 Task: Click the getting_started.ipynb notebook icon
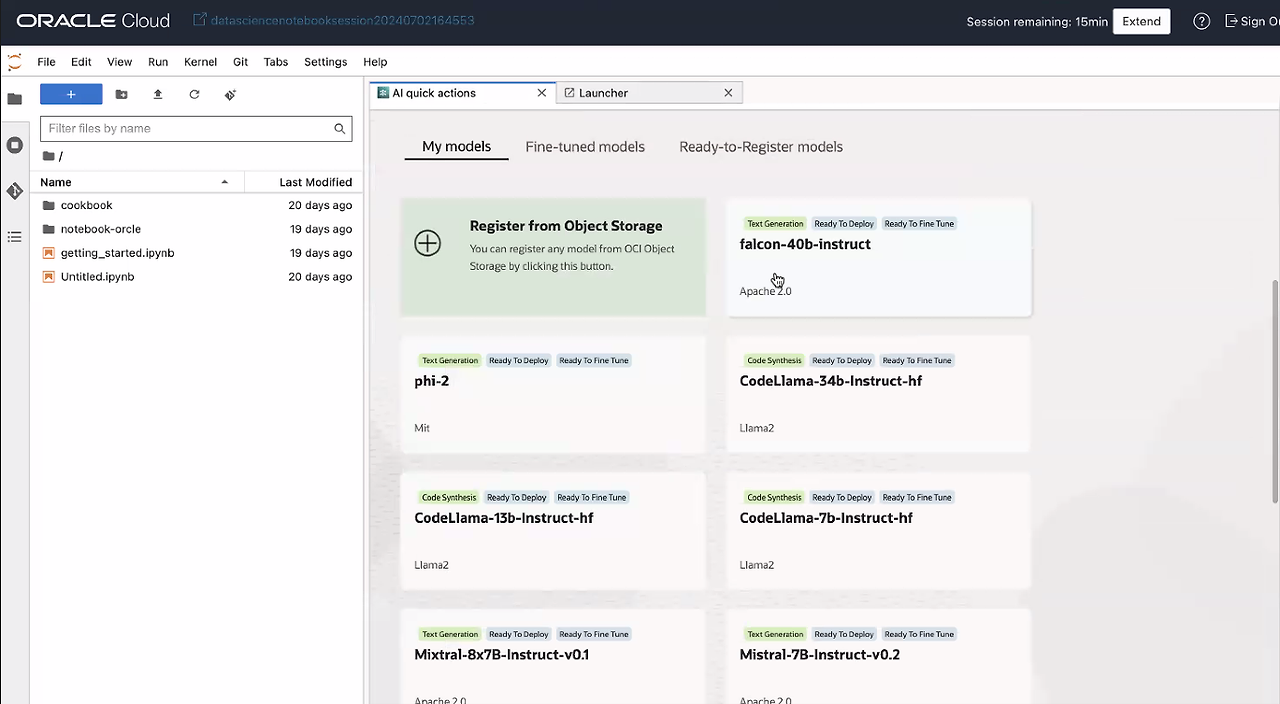(48, 253)
